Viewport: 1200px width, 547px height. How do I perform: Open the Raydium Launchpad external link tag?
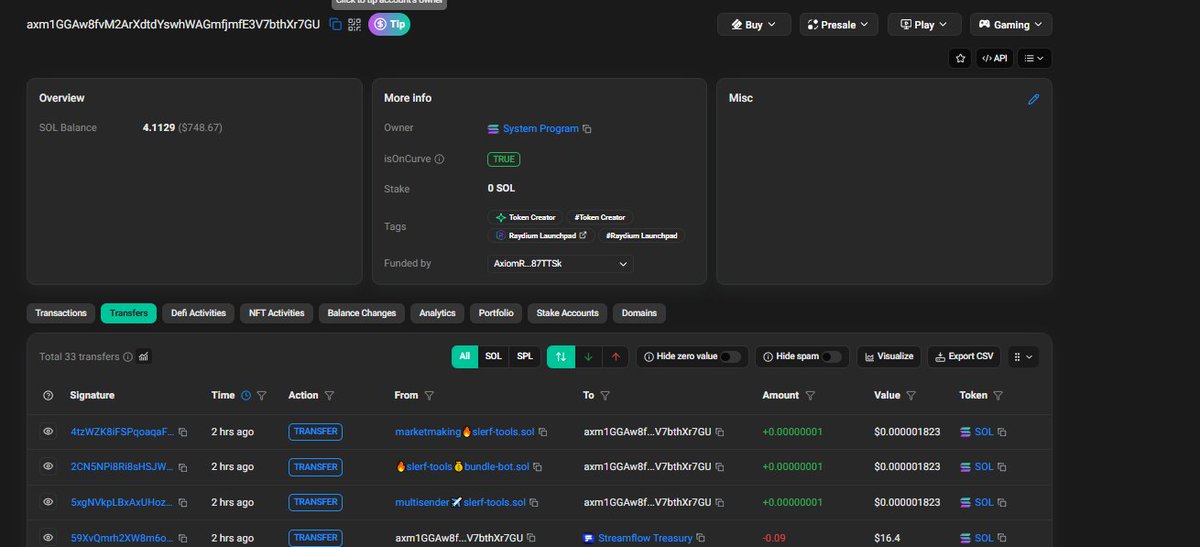(540, 236)
